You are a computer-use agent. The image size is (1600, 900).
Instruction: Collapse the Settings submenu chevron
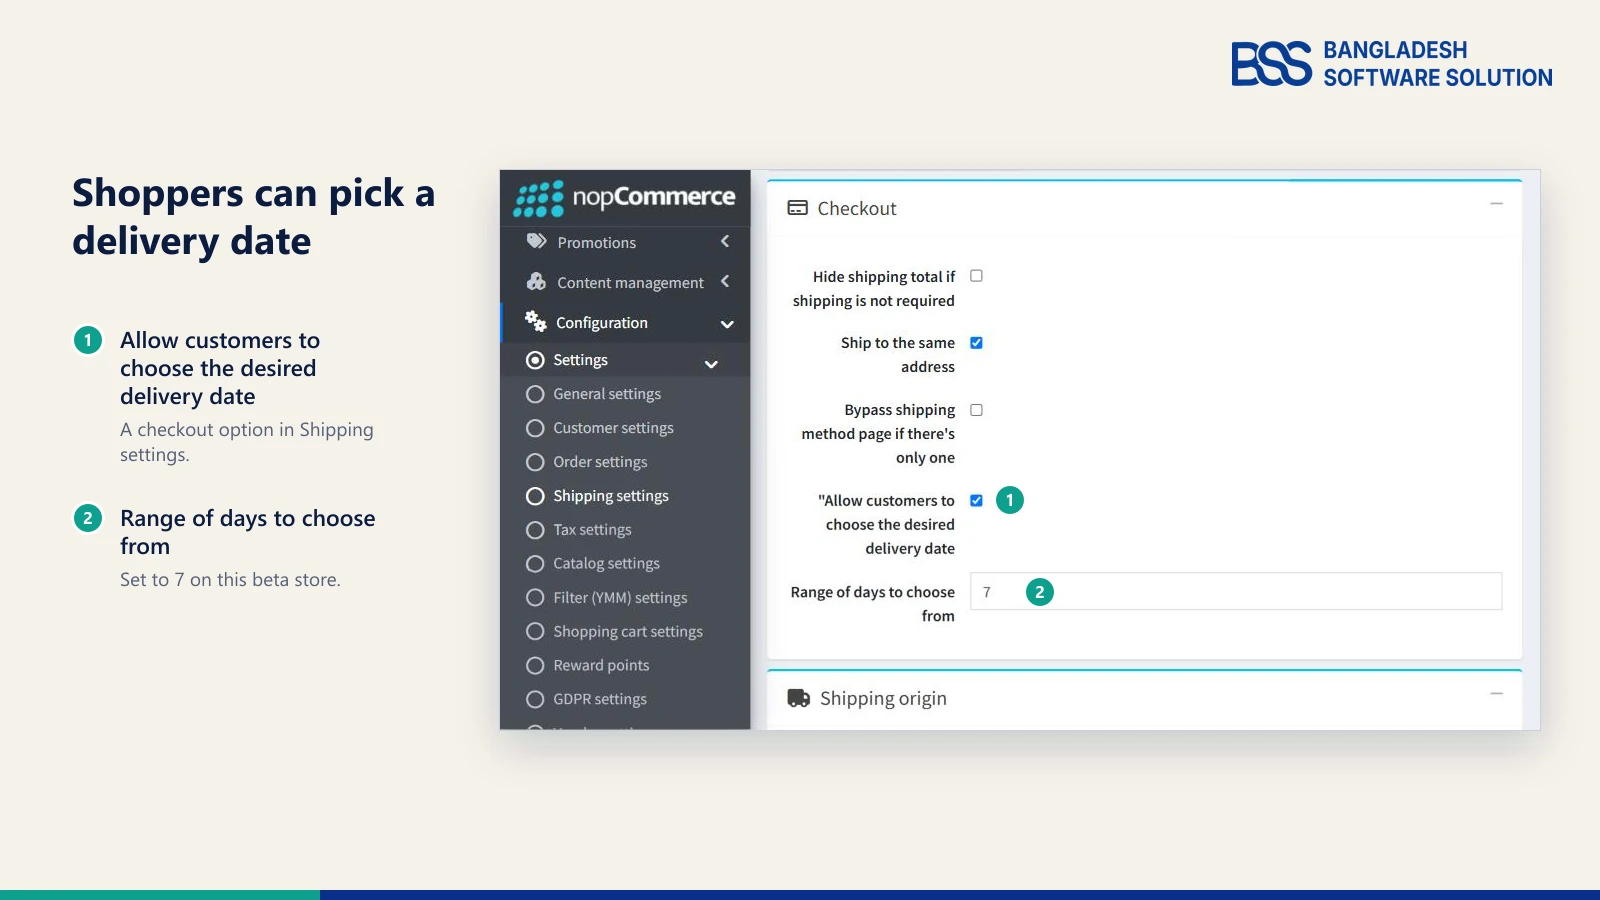tap(711, 364)
